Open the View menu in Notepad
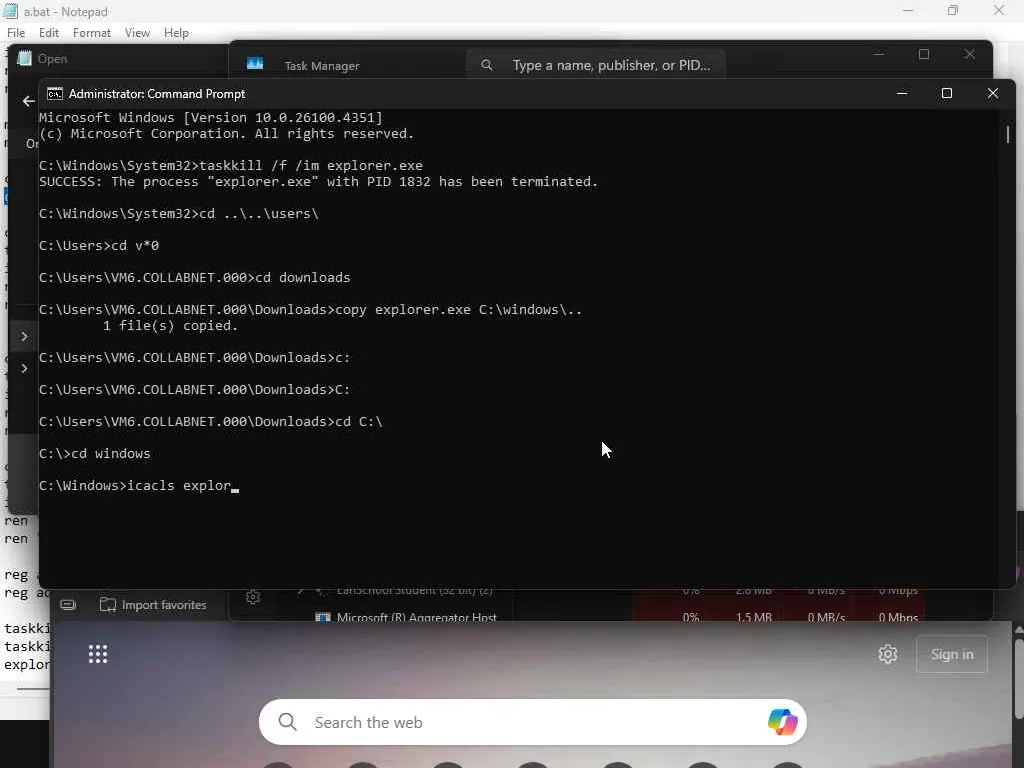Image resolution: width=1024 pixels, height=768 pixels. click(137, 33)
